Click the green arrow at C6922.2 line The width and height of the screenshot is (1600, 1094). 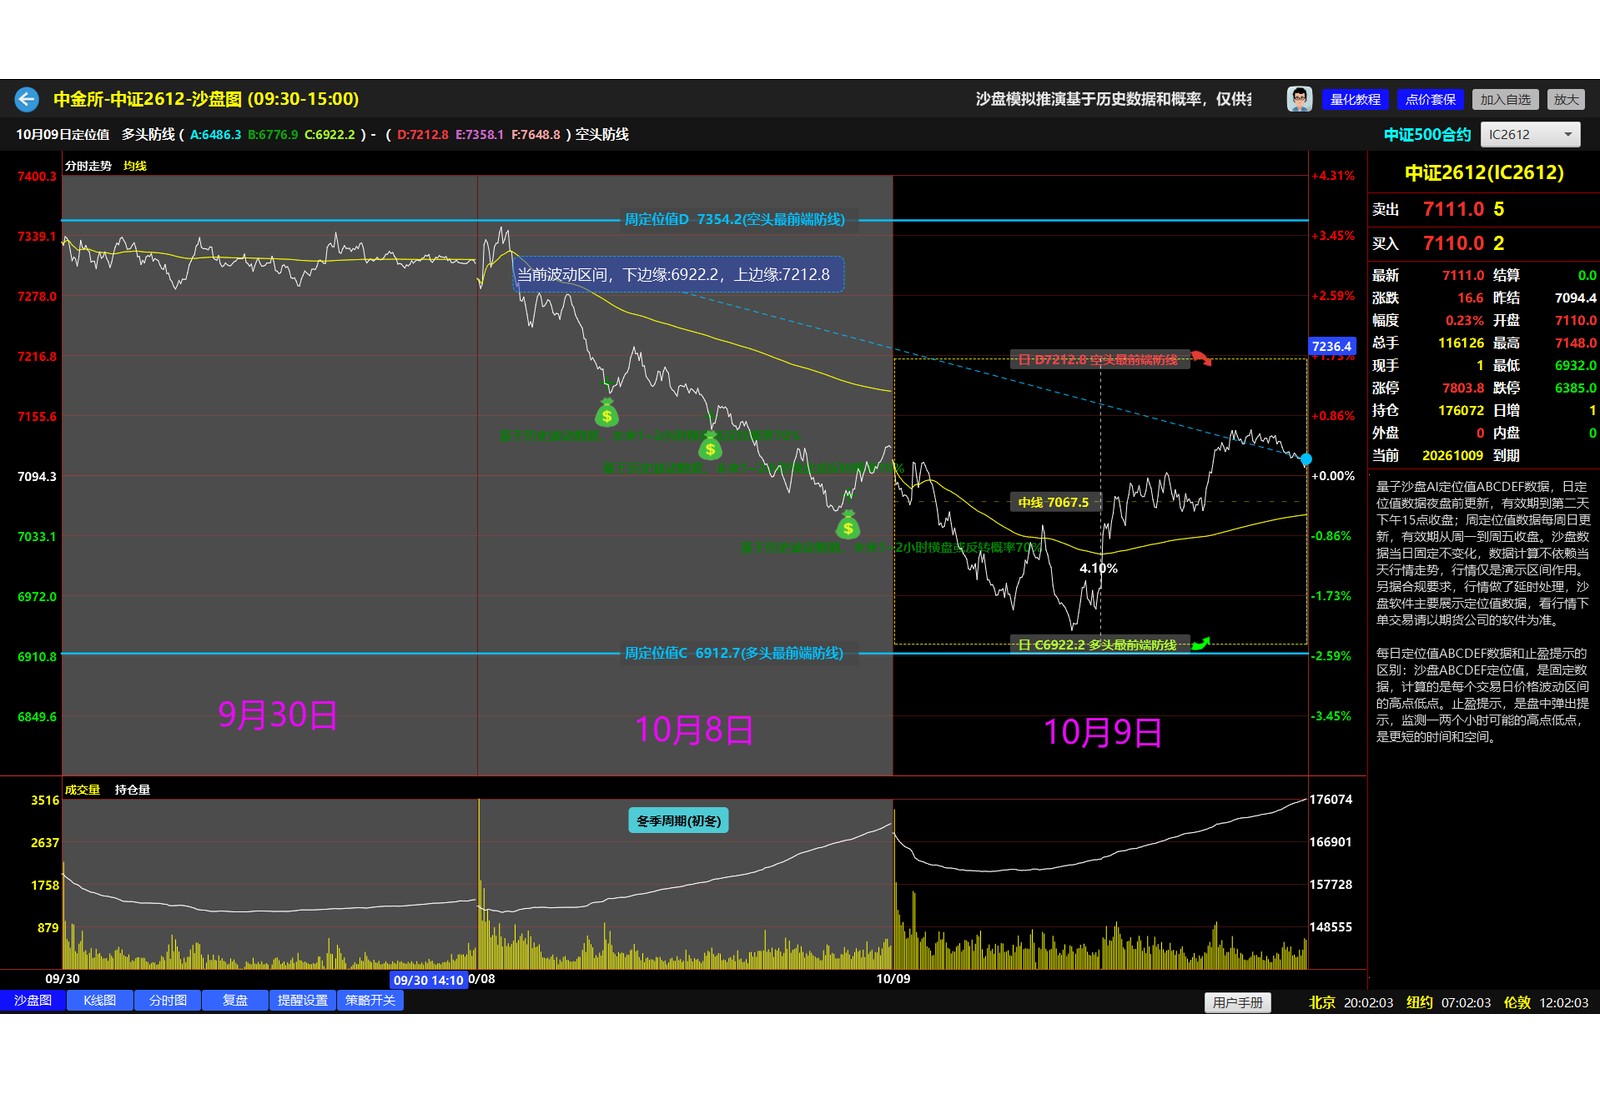[1201, 644]
